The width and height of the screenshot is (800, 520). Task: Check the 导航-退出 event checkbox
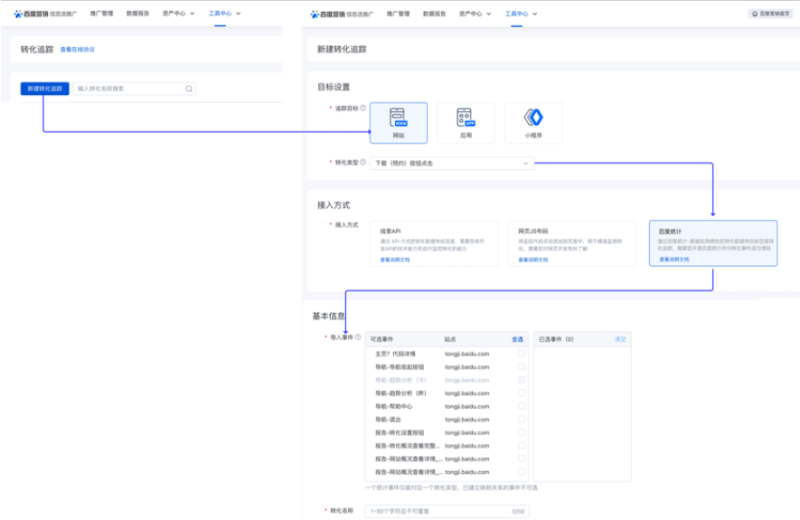coord(521,419)
